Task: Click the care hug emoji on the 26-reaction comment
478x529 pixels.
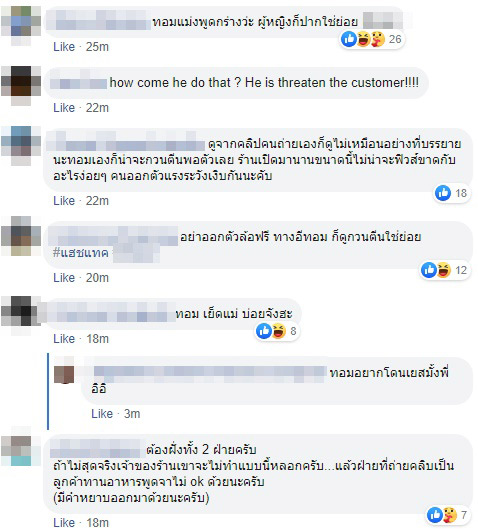Action: point(377,39)
